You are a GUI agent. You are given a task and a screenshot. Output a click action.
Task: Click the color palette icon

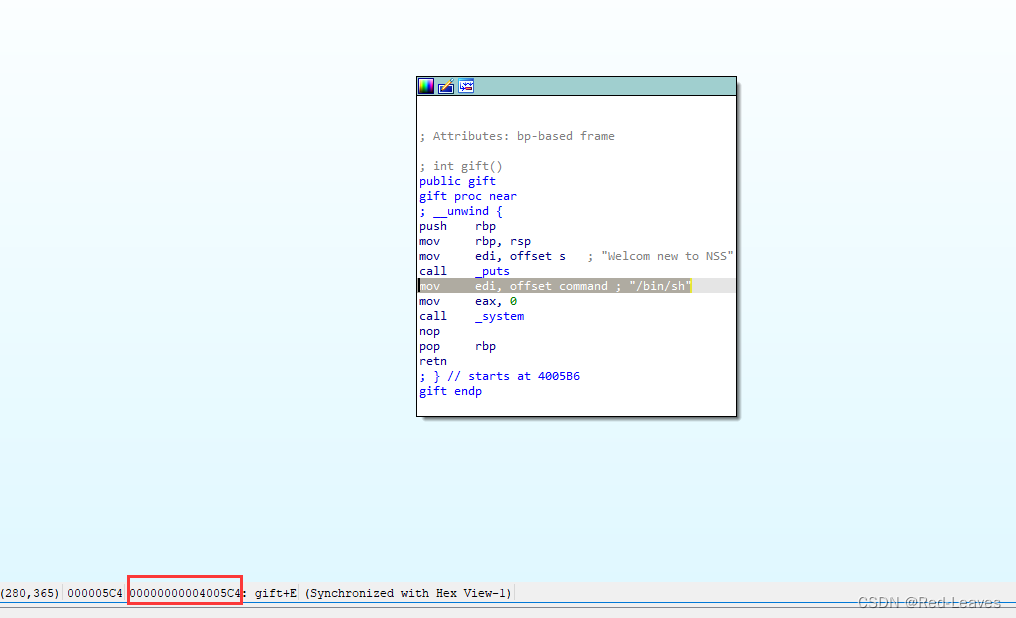click(x=425, y=86)
